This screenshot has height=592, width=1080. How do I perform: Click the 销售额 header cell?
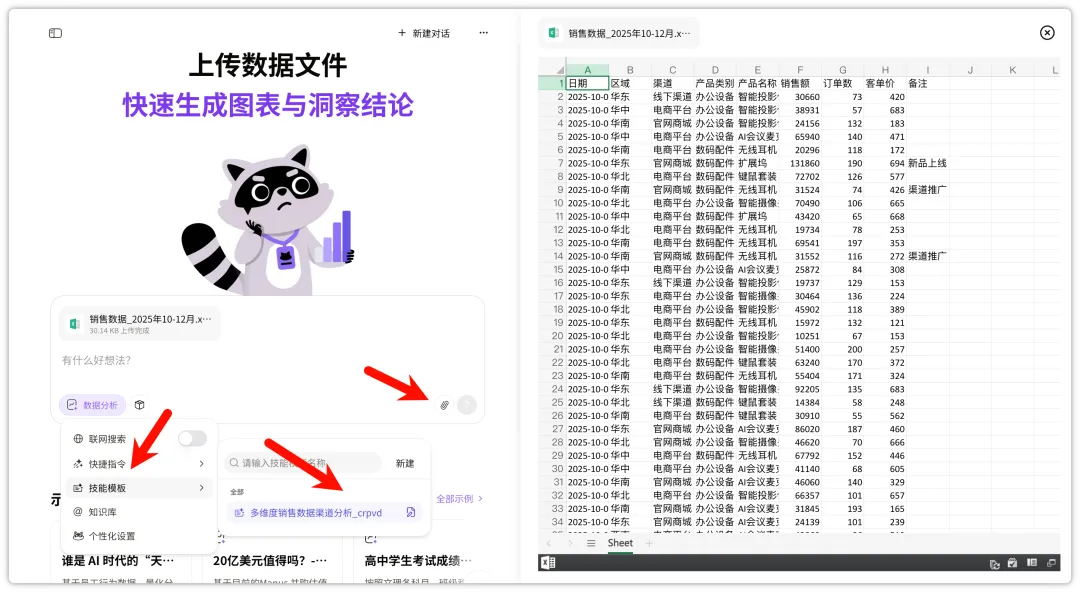point(800,83)
